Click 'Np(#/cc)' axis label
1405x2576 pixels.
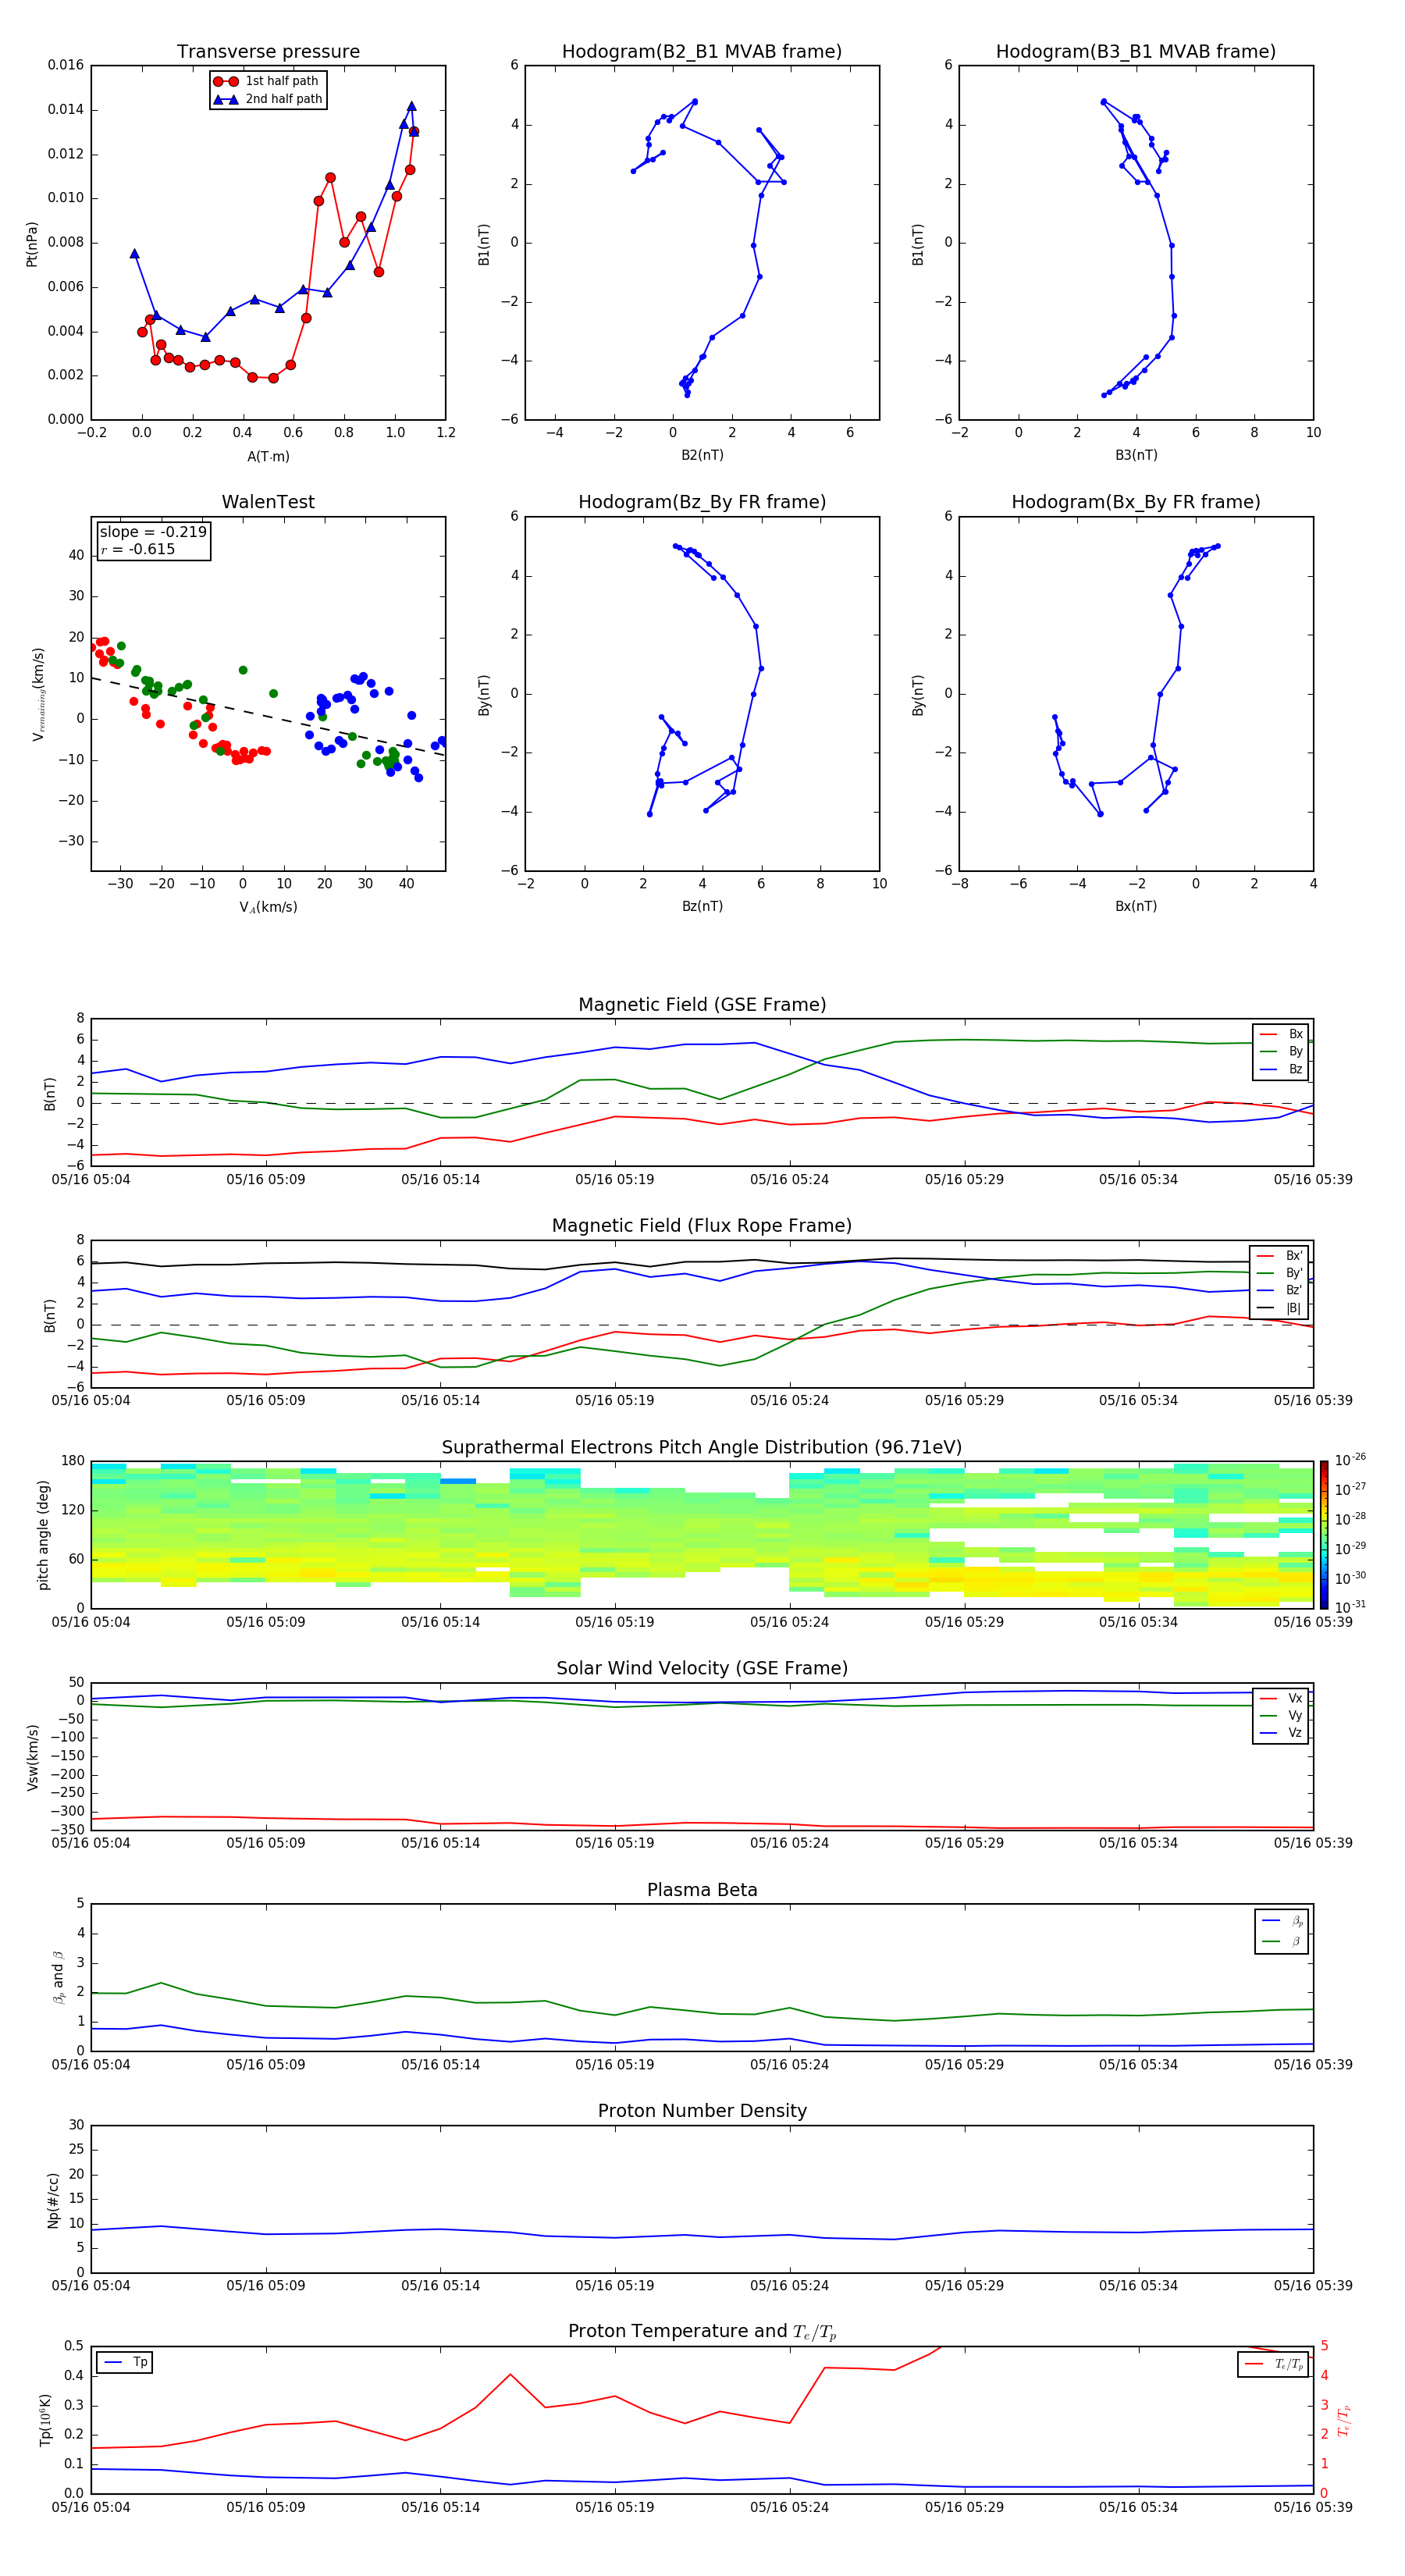pyautogui.click(x=54, y=2200)
